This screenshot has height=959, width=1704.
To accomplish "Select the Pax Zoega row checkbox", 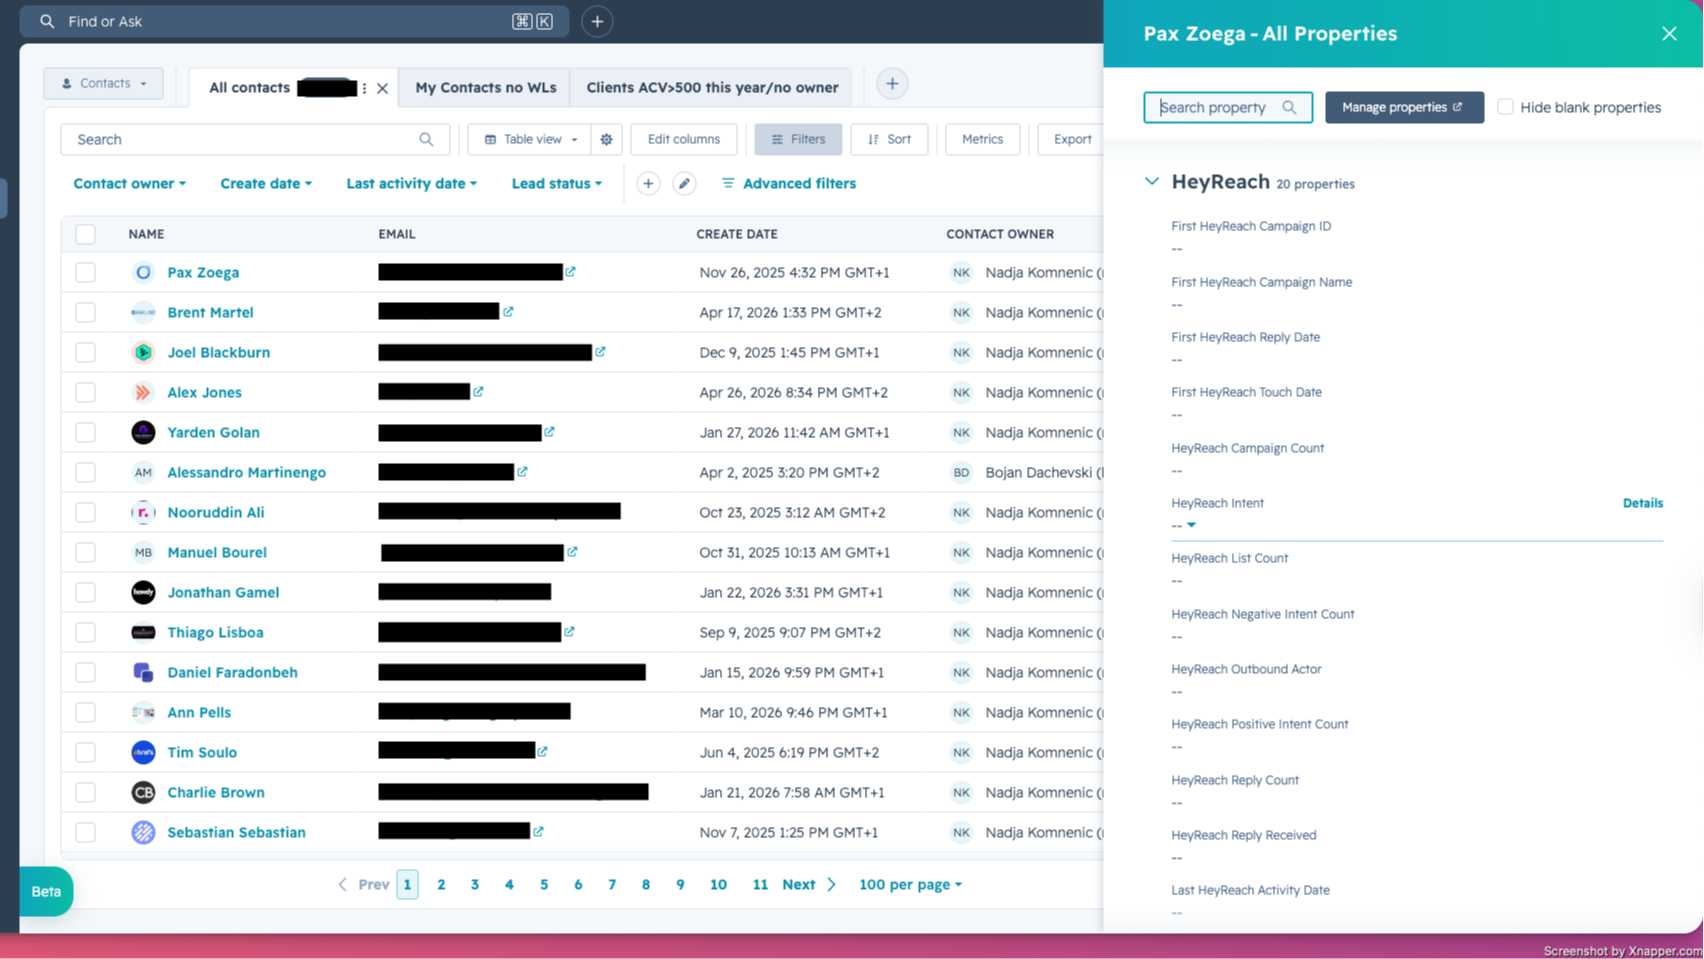I will click(x=85, y=272).
